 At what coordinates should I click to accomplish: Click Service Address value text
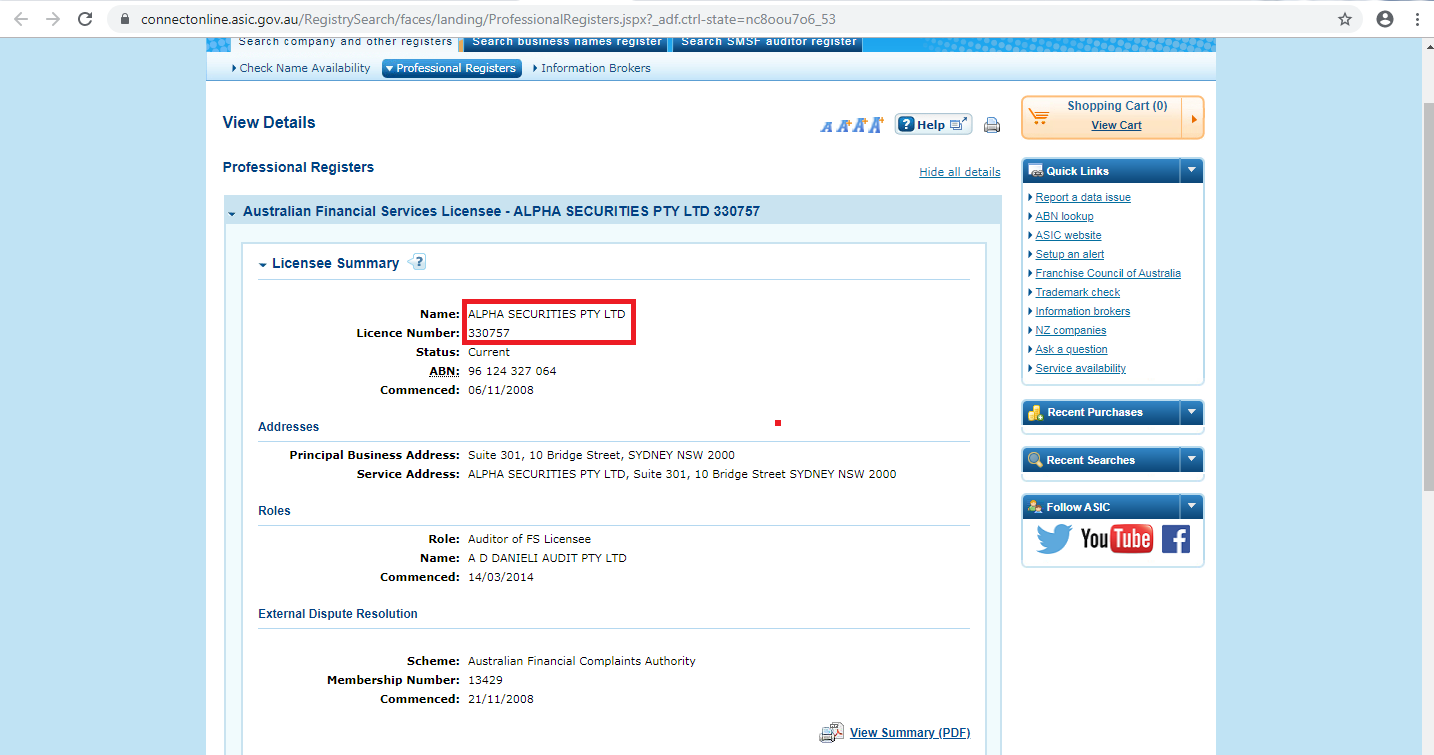(x=682, y=474)
